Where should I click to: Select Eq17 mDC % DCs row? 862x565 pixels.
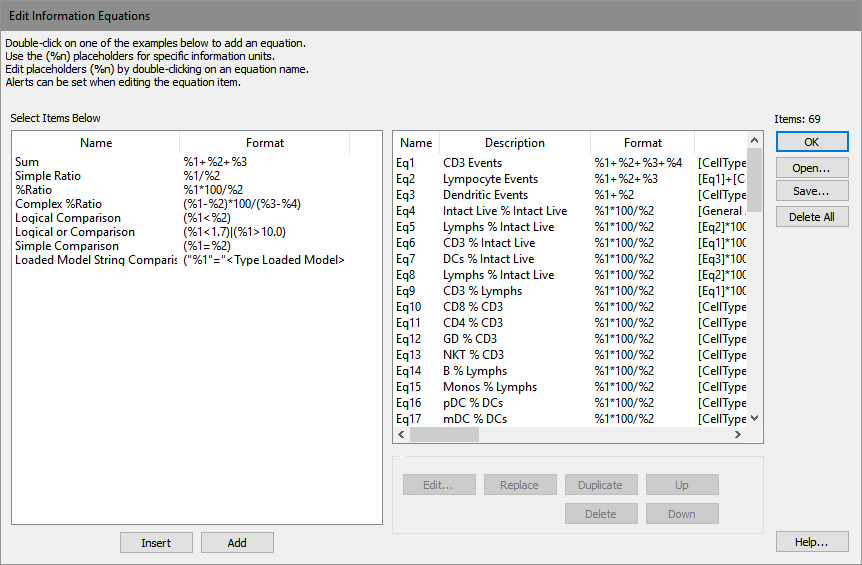click(x=475, y=419)
